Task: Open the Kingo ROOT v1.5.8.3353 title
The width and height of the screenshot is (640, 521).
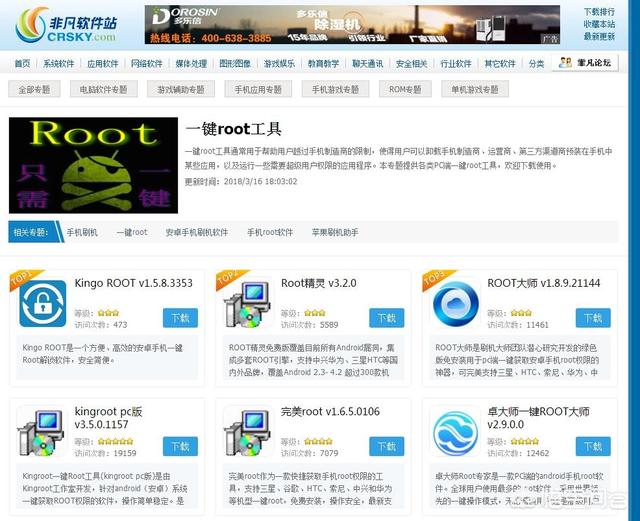Action: click(133, 283)
